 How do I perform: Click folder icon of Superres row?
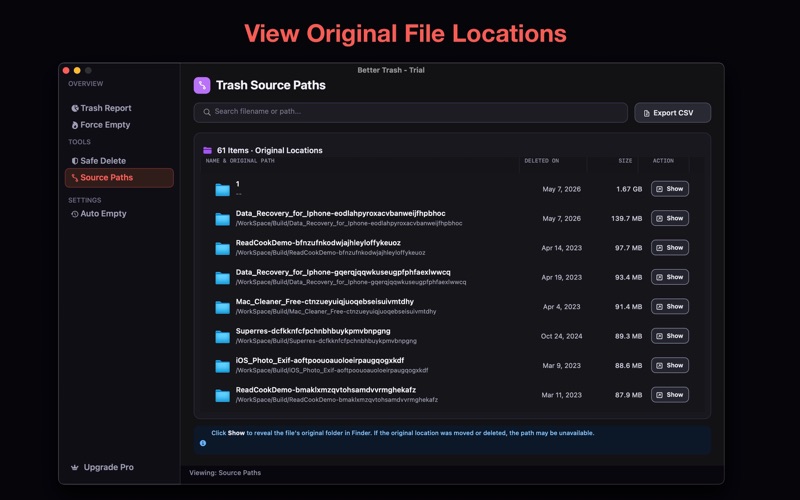pyautogui.click(x=222, y=337)
